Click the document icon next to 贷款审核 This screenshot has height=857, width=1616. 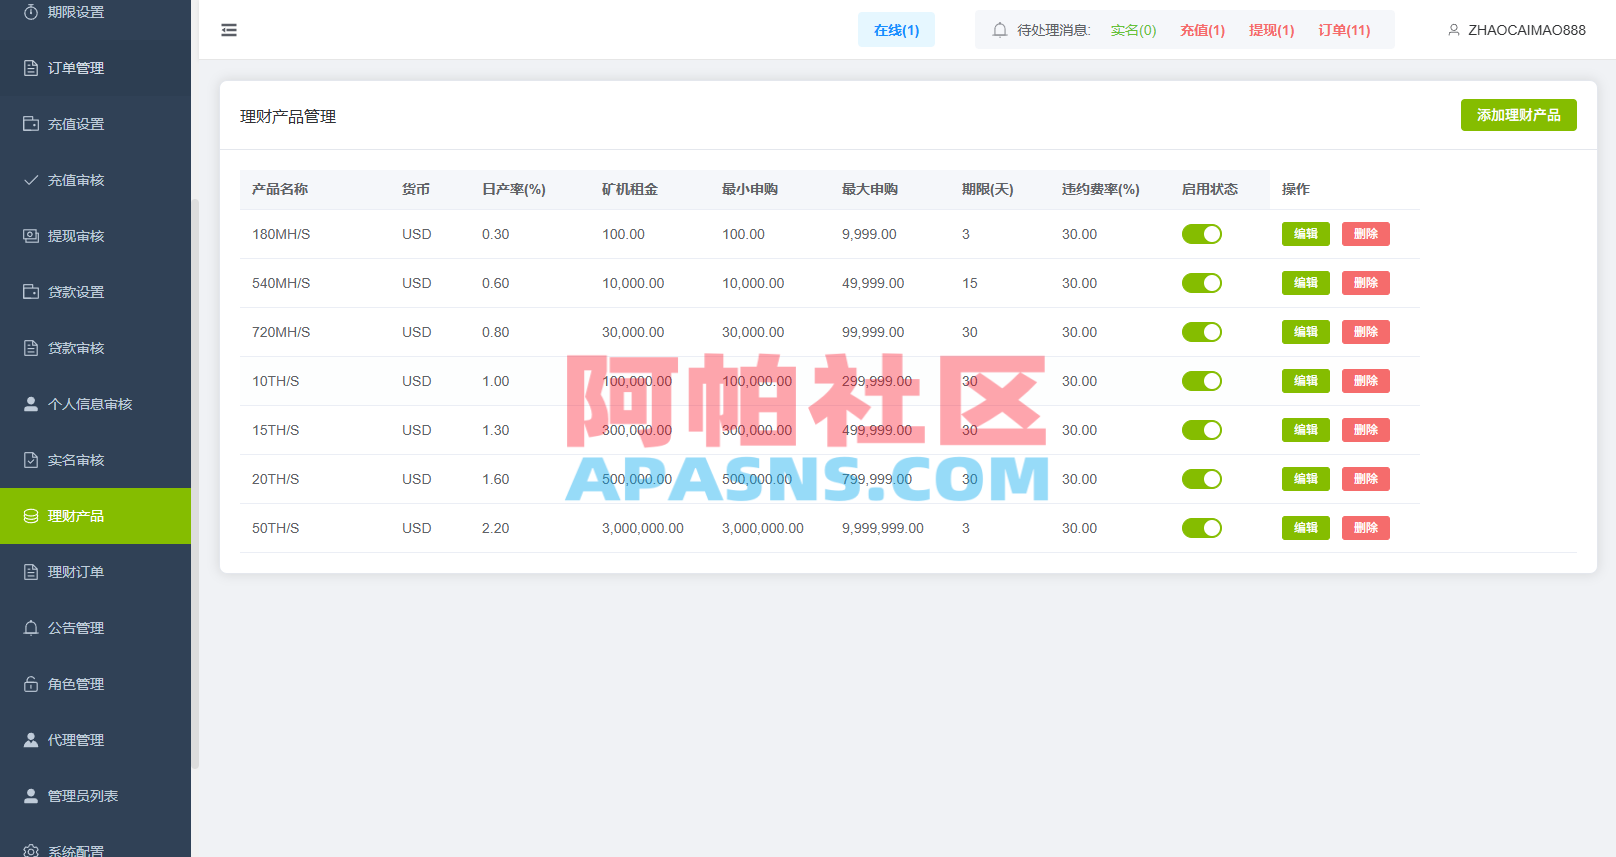pyautogui.click(x=31, y=348)
